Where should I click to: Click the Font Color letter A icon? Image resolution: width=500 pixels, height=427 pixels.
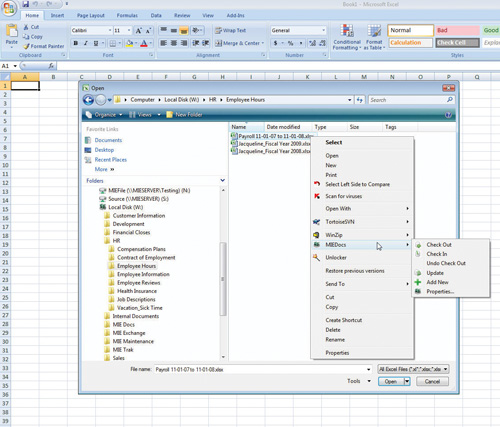[x=144, y=43]
